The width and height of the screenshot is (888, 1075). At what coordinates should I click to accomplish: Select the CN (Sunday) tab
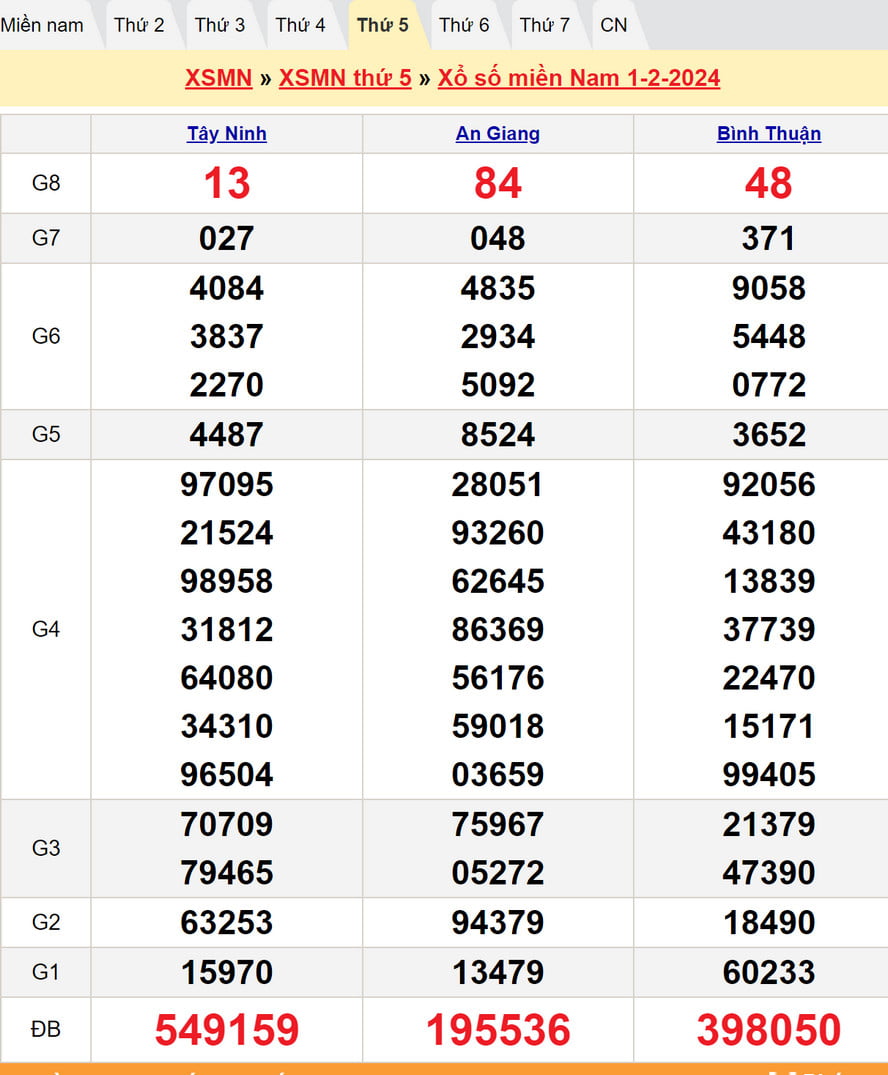click(614, 25)
